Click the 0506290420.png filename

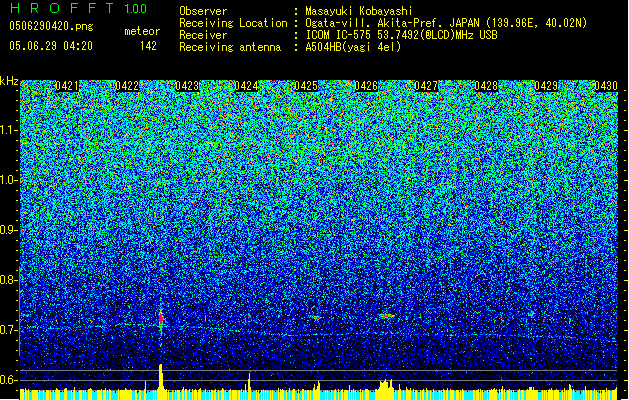[x=51, y=26]
